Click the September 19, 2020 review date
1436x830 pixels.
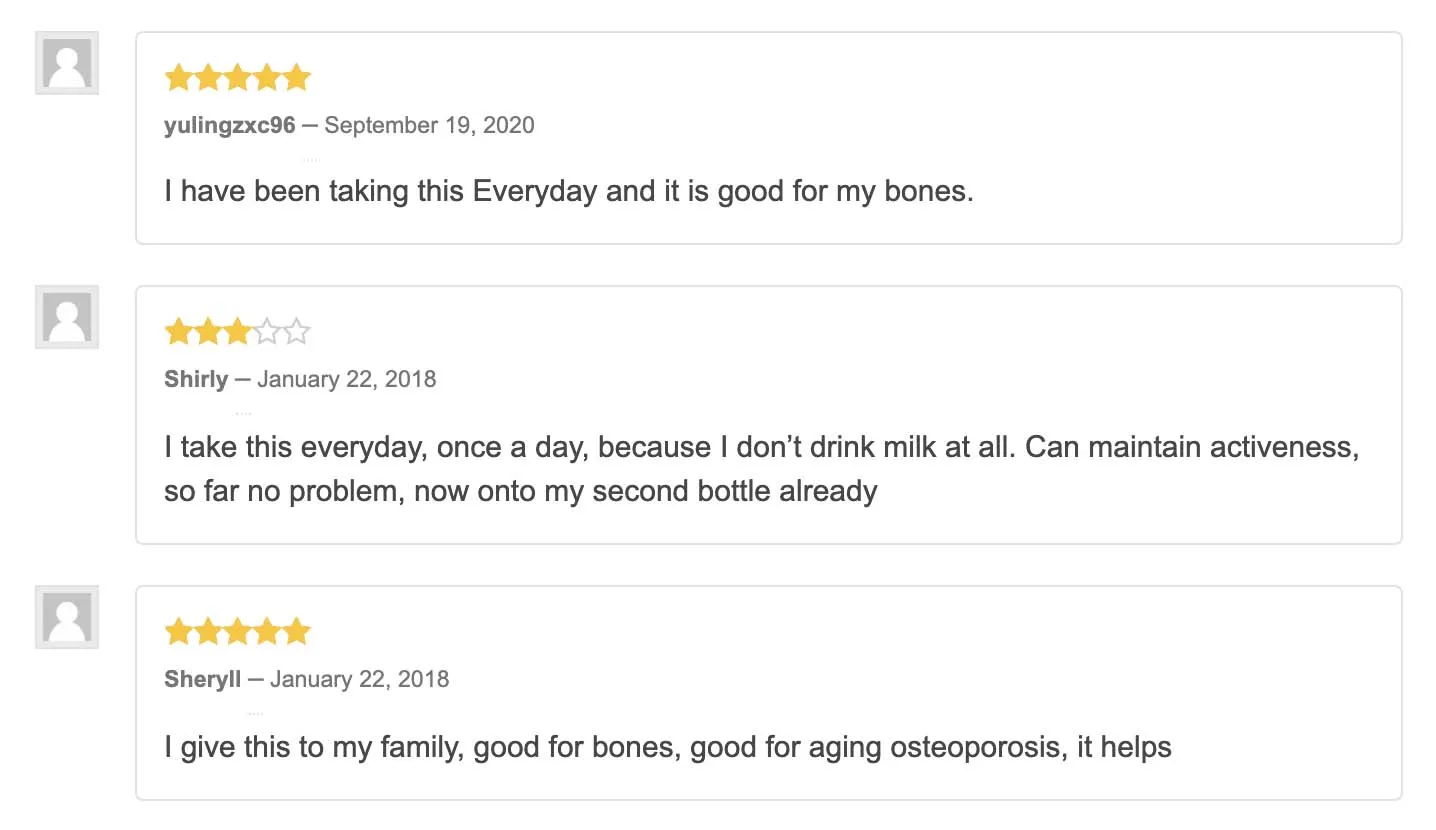pyautogui.click(x=429, y=125)
